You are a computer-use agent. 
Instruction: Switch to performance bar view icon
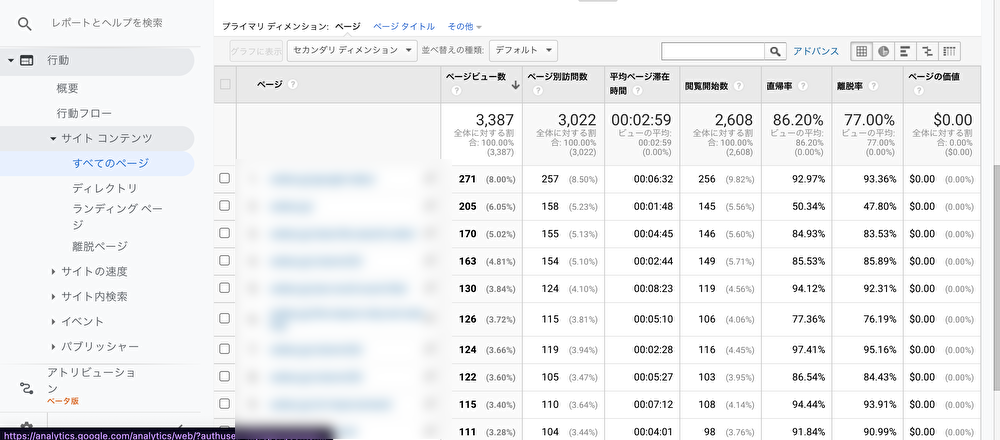click(x=905, y=51)
